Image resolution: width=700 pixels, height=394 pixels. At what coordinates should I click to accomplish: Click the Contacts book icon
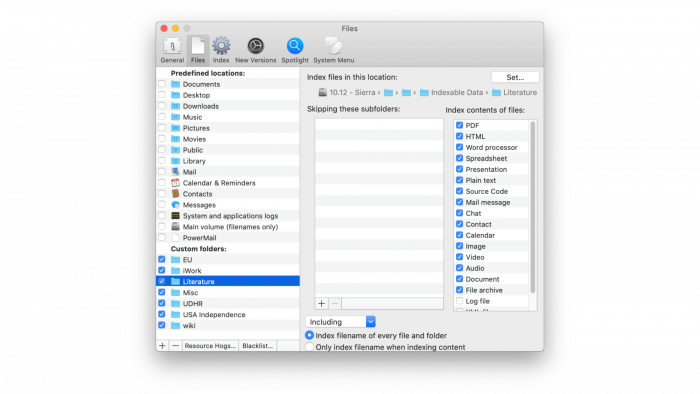coord(175,194)
